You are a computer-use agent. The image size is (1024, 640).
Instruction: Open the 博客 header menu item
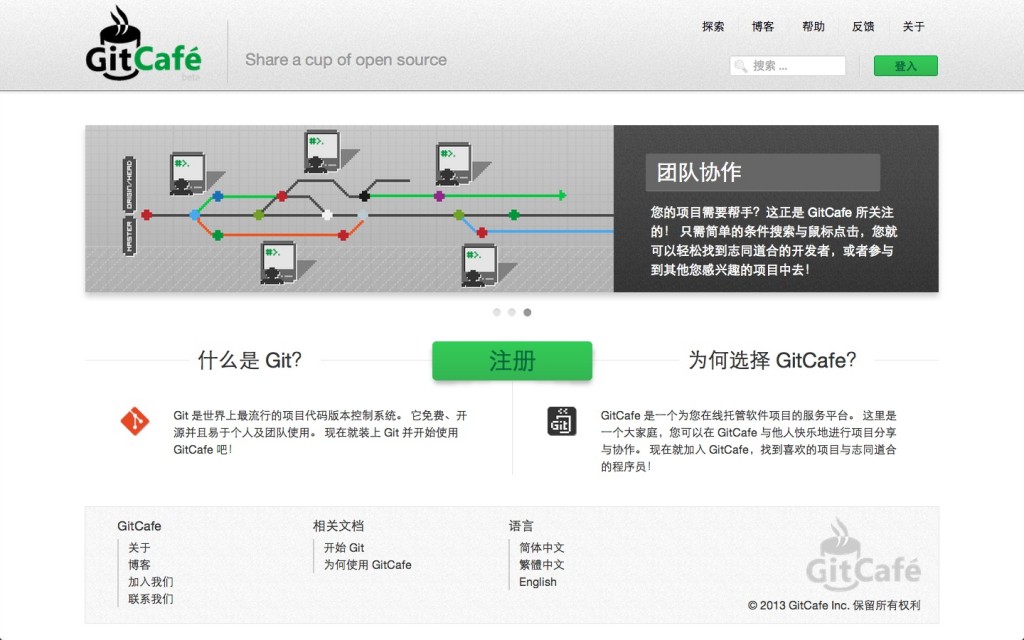(x=763, y=27)
